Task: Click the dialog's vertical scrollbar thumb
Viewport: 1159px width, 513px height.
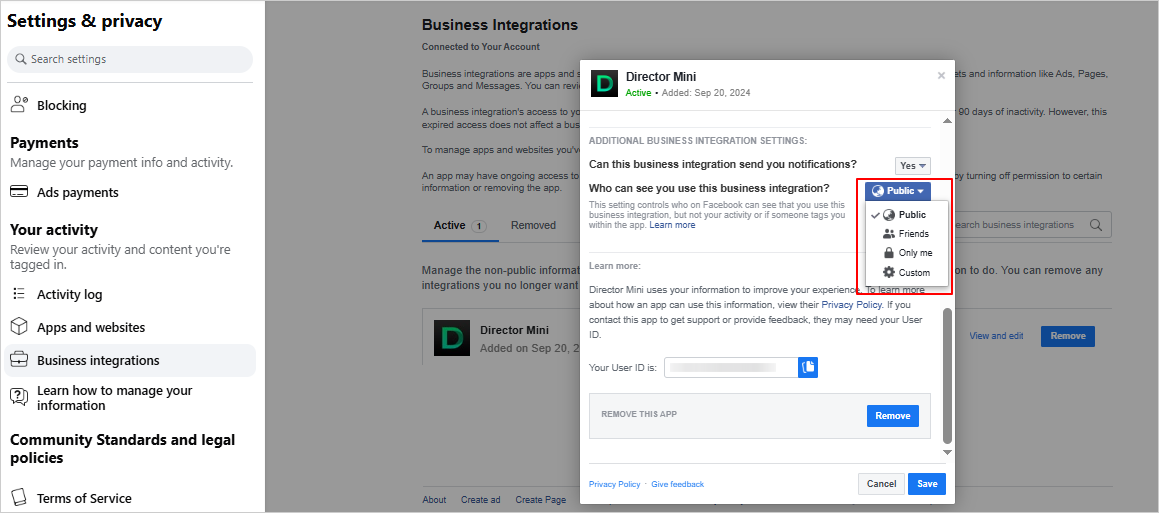Action: 947,375
